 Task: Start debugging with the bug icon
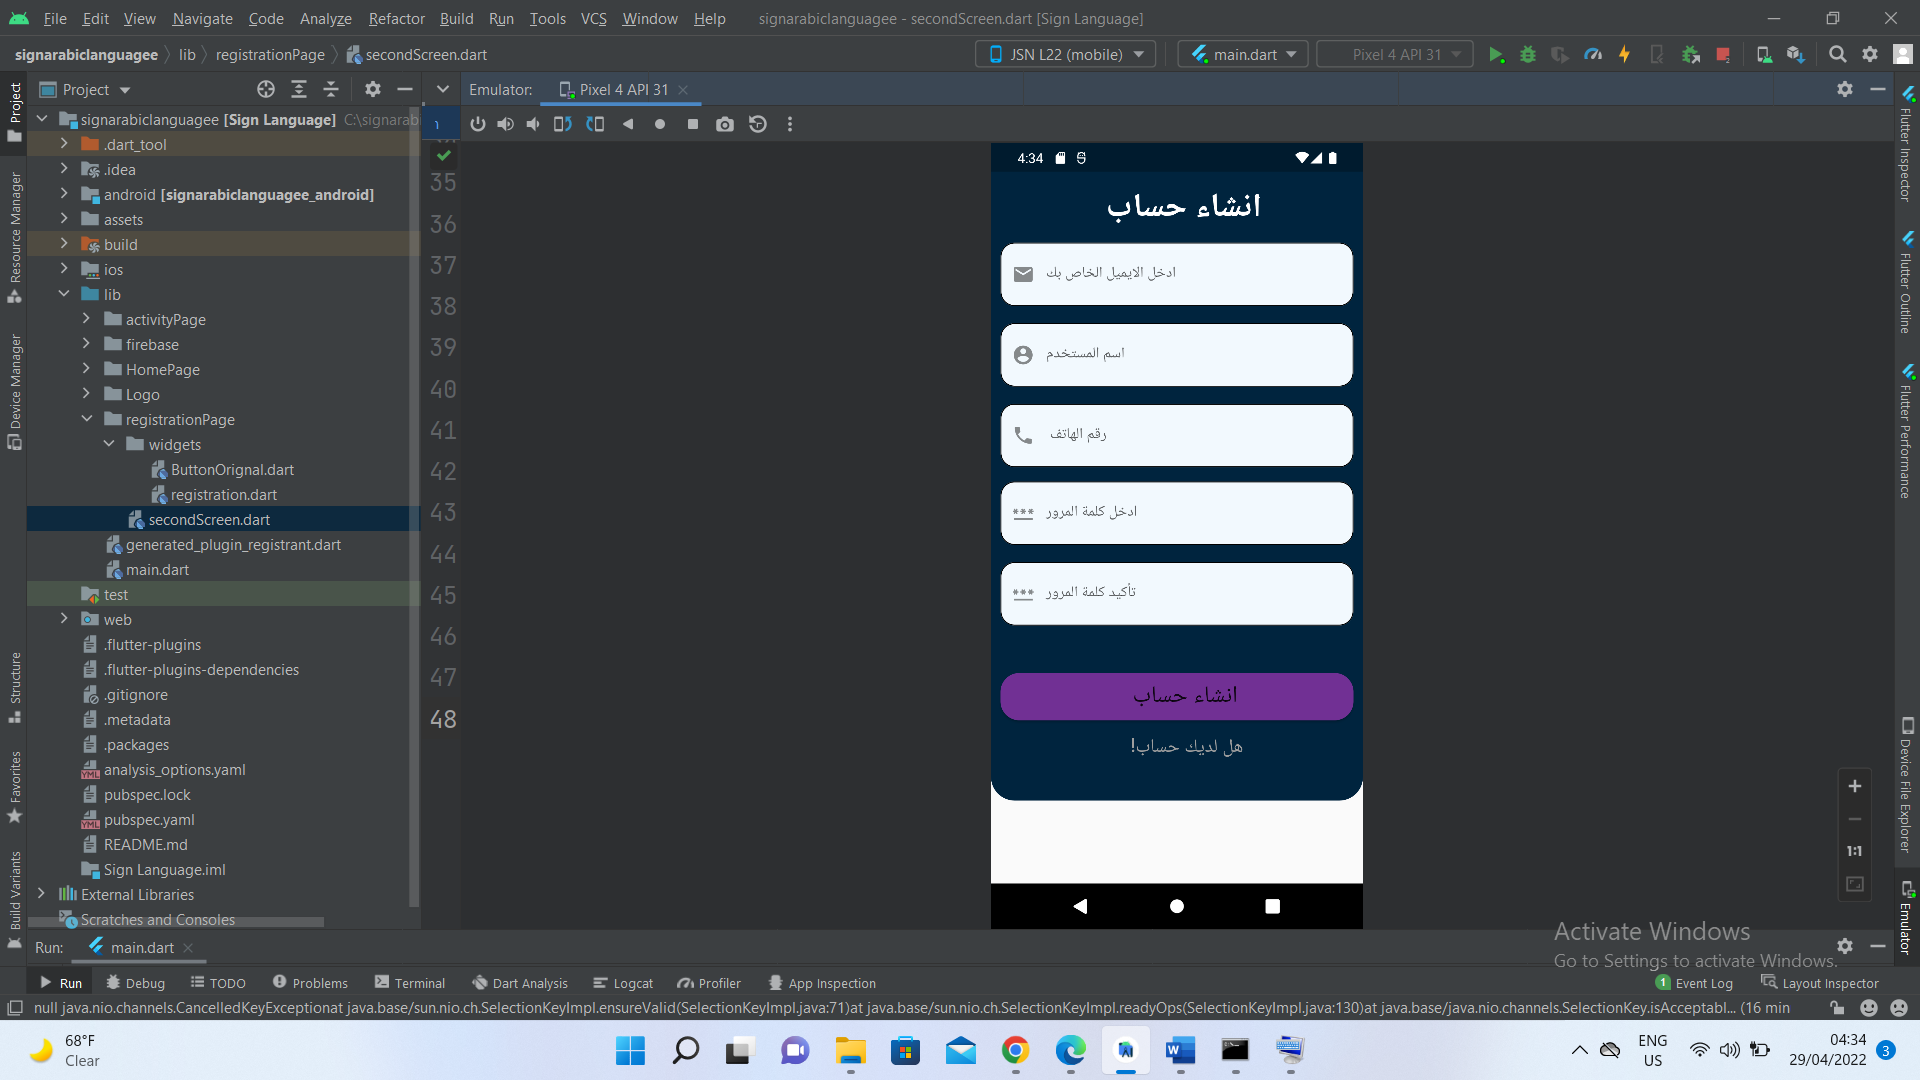click(1527, 54)
